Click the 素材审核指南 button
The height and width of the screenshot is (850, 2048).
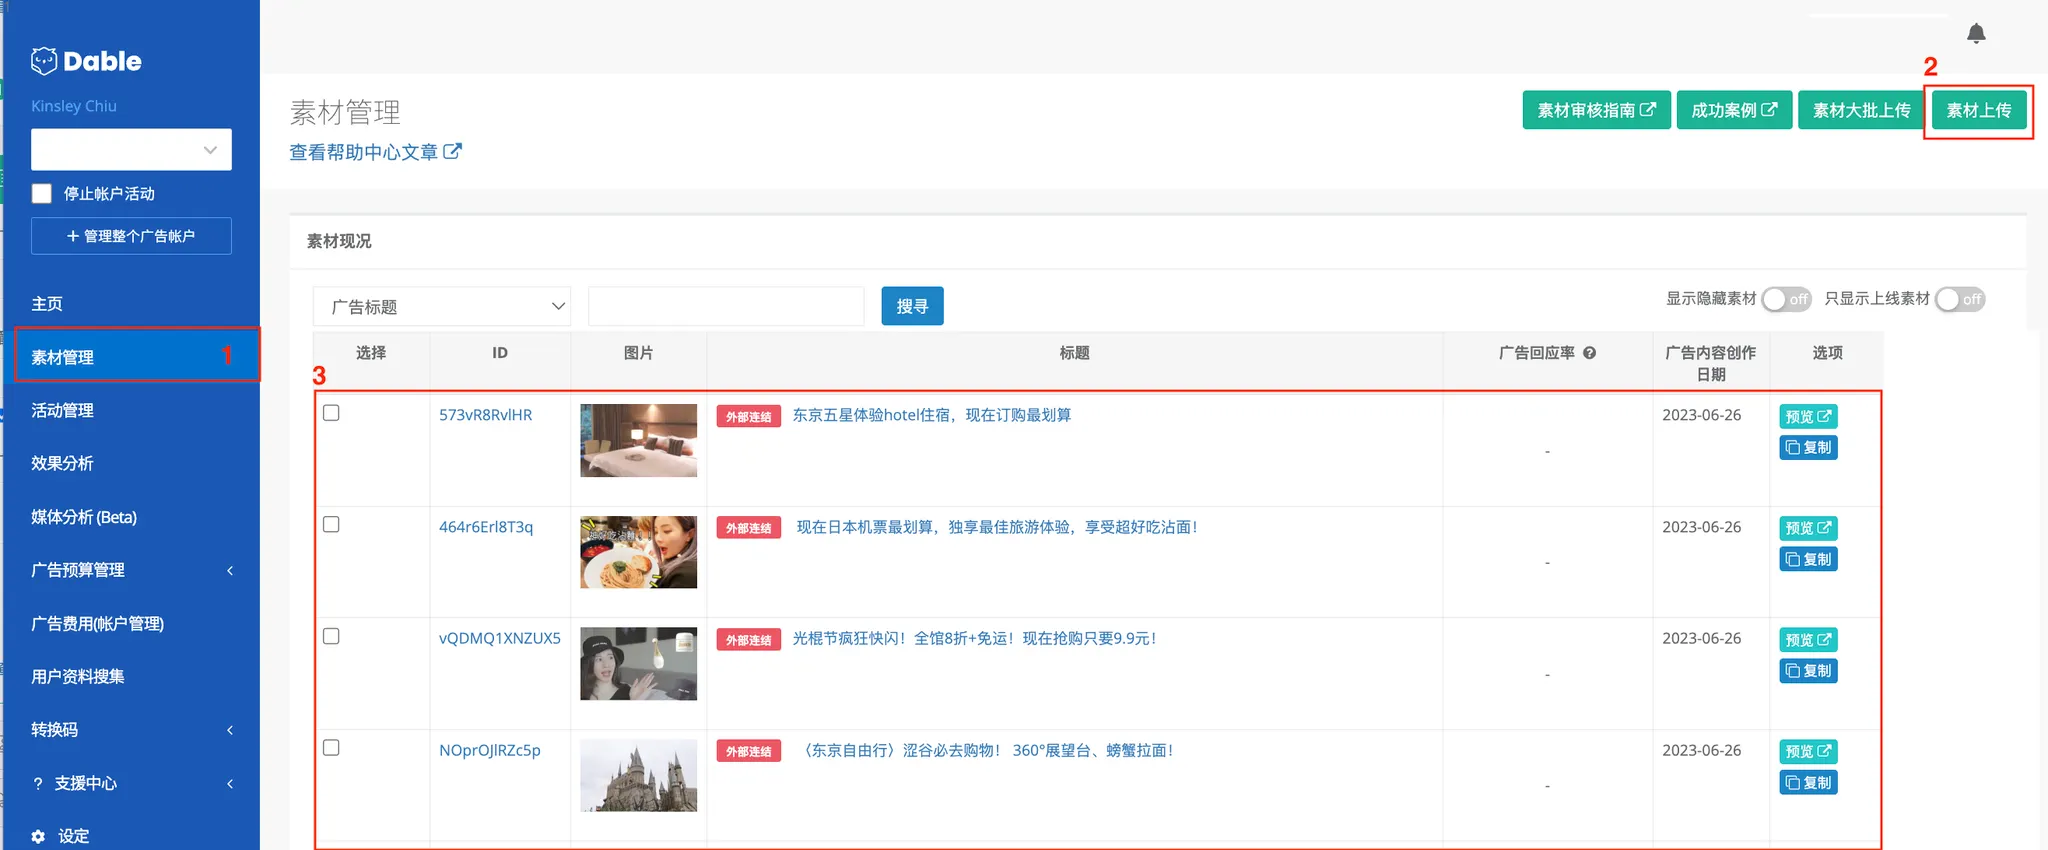click(1596, 110)
